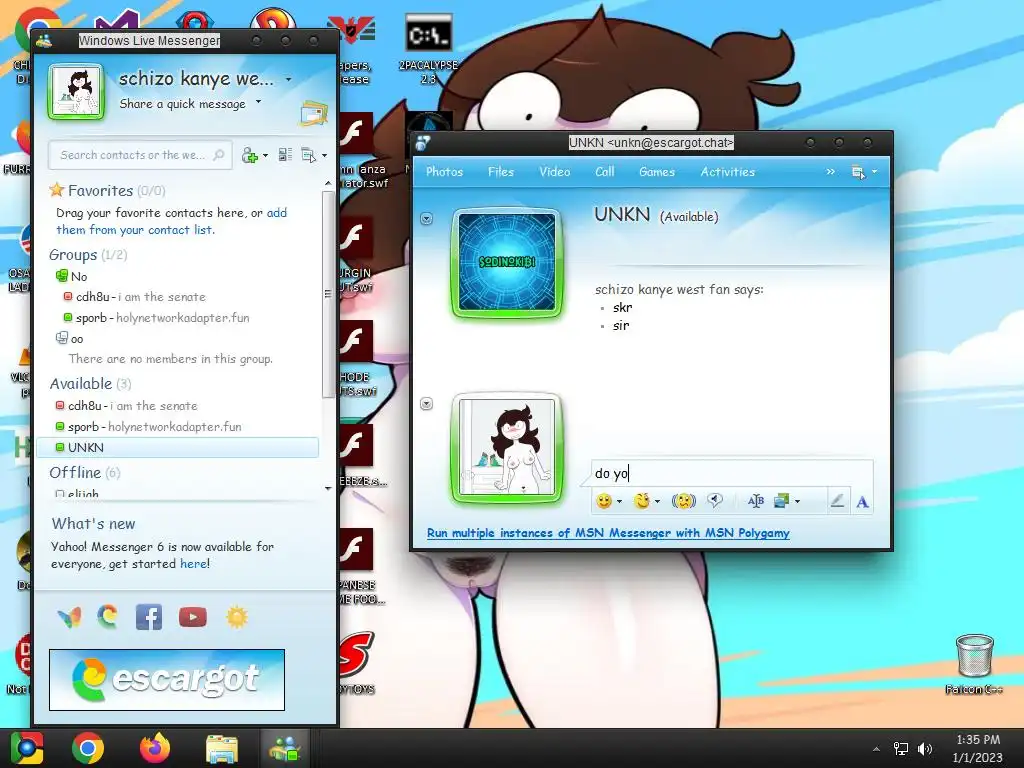Open the background picker dropdown arrow
1024x768 pixels.
[797, 502]
